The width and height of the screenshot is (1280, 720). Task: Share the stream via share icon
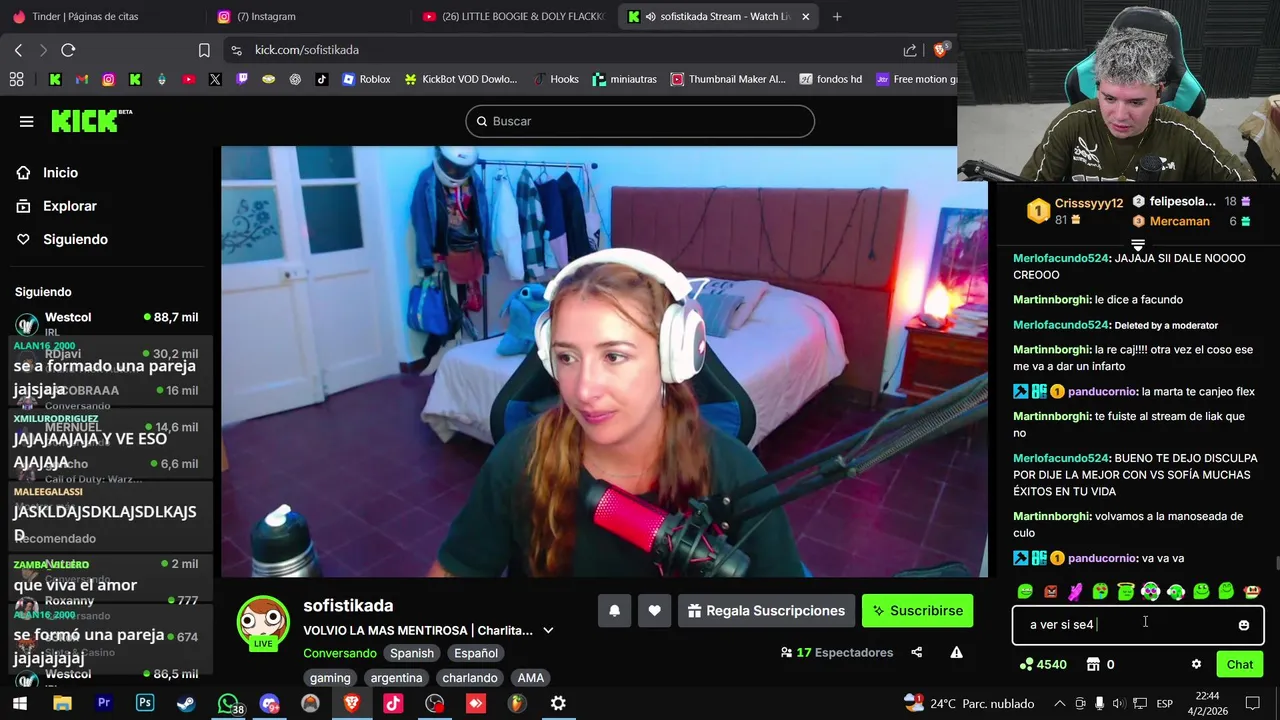[916, 652]
